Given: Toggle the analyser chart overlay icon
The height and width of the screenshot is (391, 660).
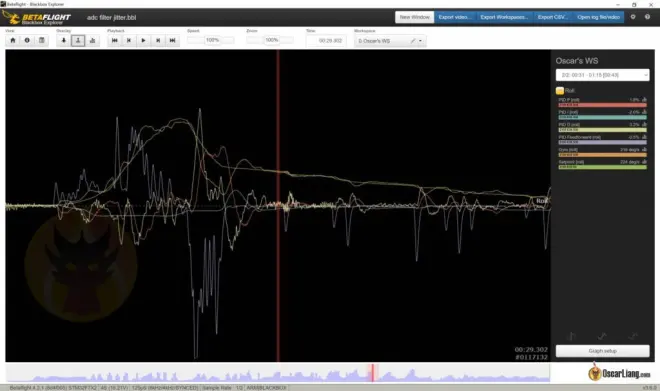Looking at the screenshot, I should pyautogui.click(x=92, y=40).
